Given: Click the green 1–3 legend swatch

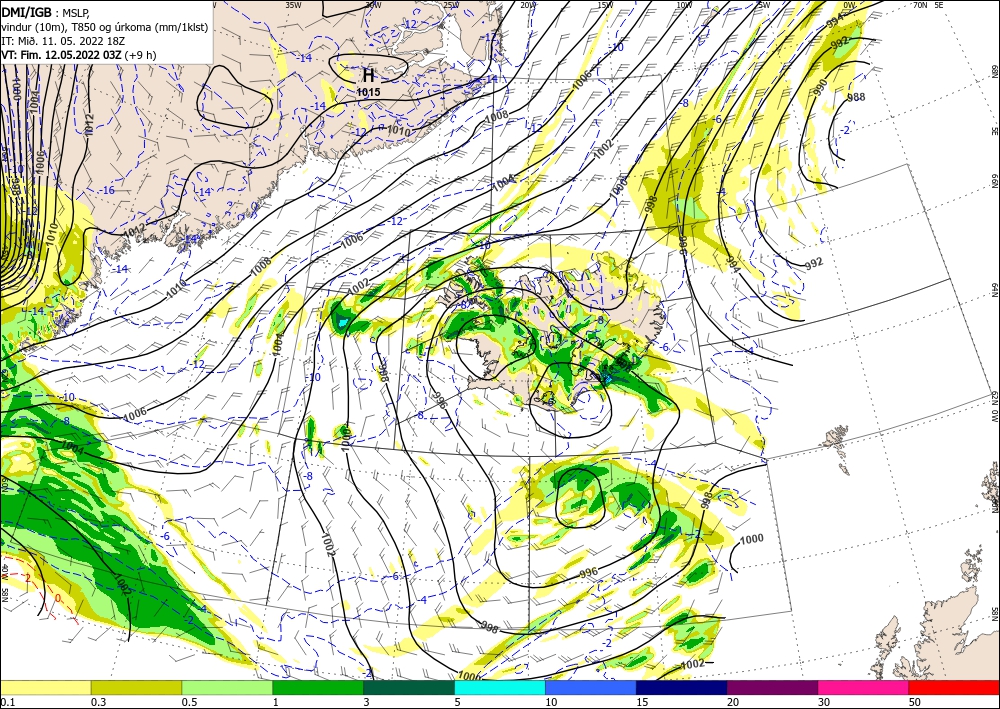Looking at the screenshot, I should [x=318, y=687].
